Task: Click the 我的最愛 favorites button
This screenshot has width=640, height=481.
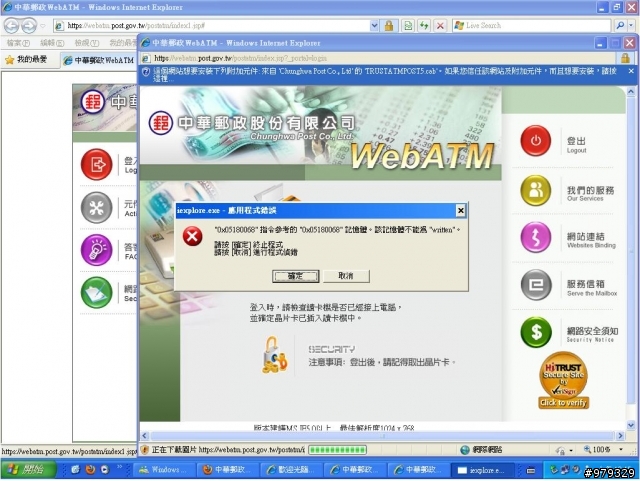Action: tap(26, 60)
